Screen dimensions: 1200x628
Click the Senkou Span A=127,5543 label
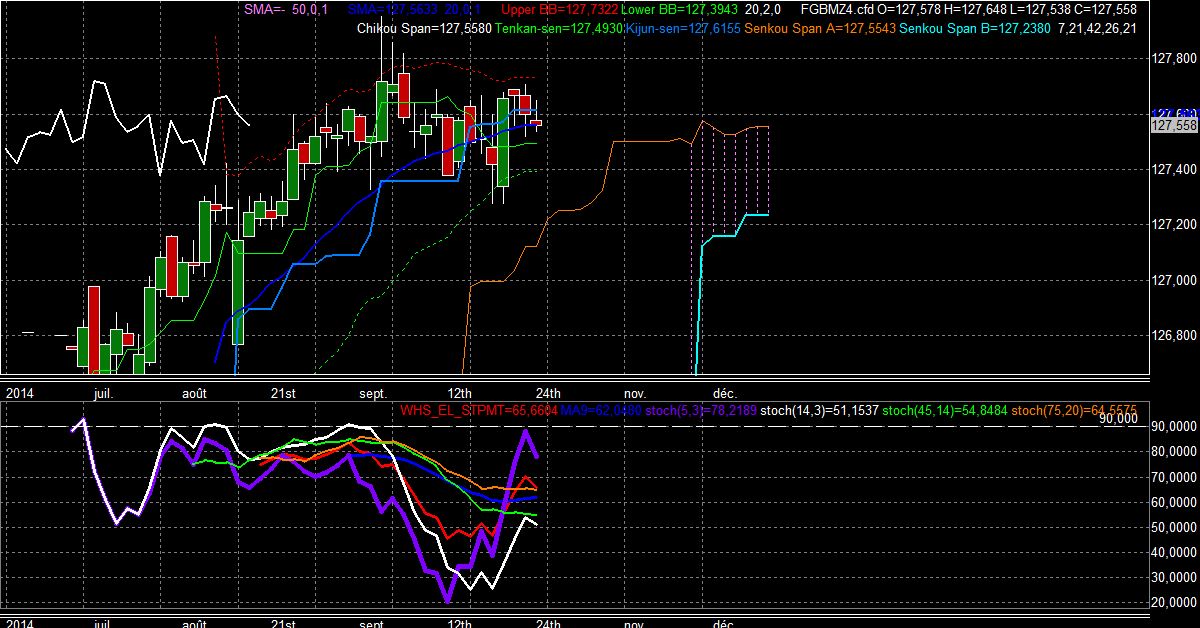click(x=818, y=28)
